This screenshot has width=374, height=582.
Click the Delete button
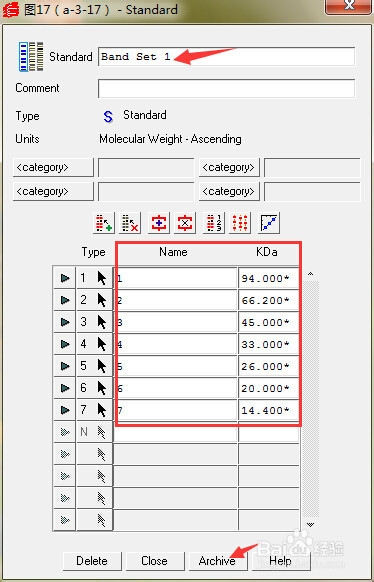(92, 560)
